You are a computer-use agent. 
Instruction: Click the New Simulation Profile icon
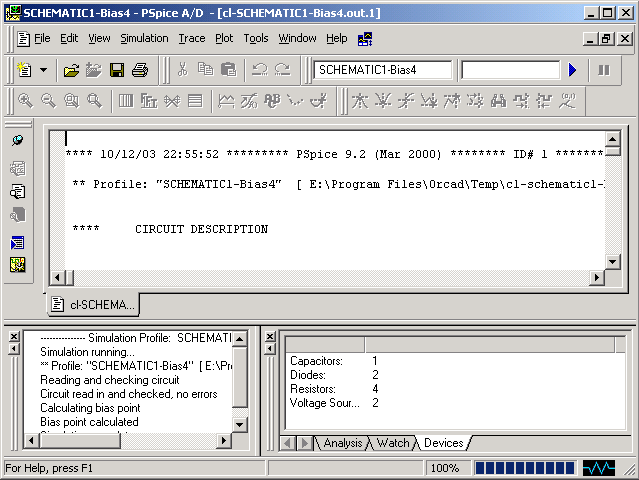pyautogui.click(x=24, y=70)
